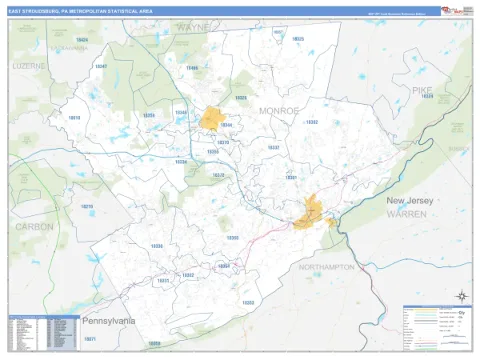Click the MONROE county label
The width and height of the screenshot is (480, 360).
coord(279,111)
